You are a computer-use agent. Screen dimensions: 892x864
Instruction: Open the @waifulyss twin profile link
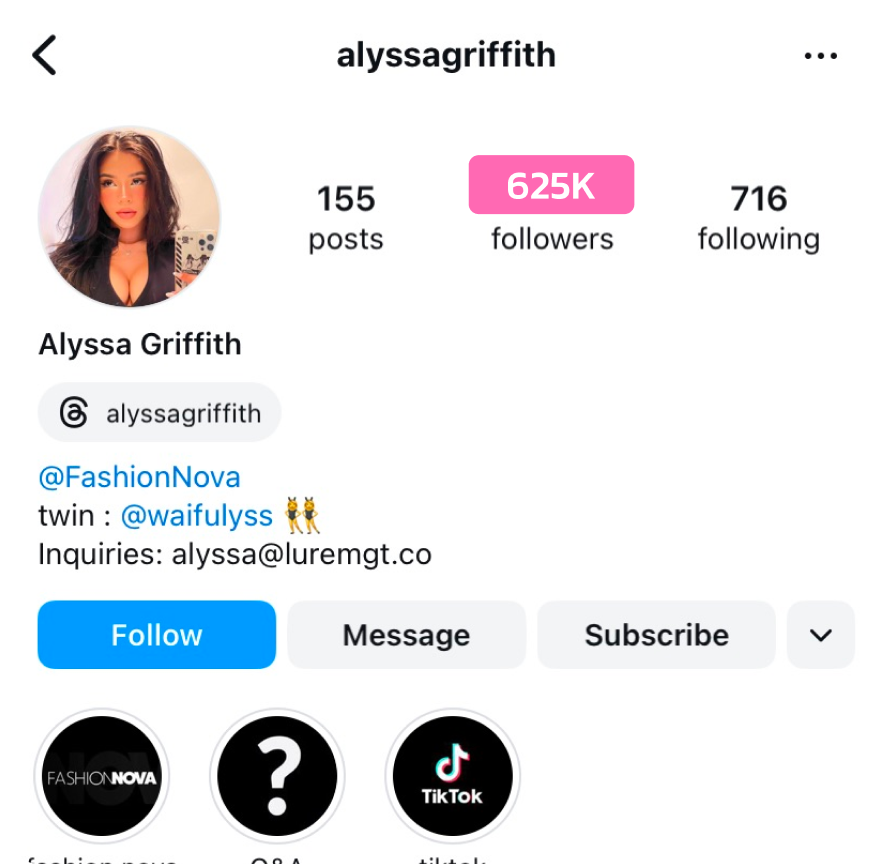pyautogui.click(x=197, y=516)
